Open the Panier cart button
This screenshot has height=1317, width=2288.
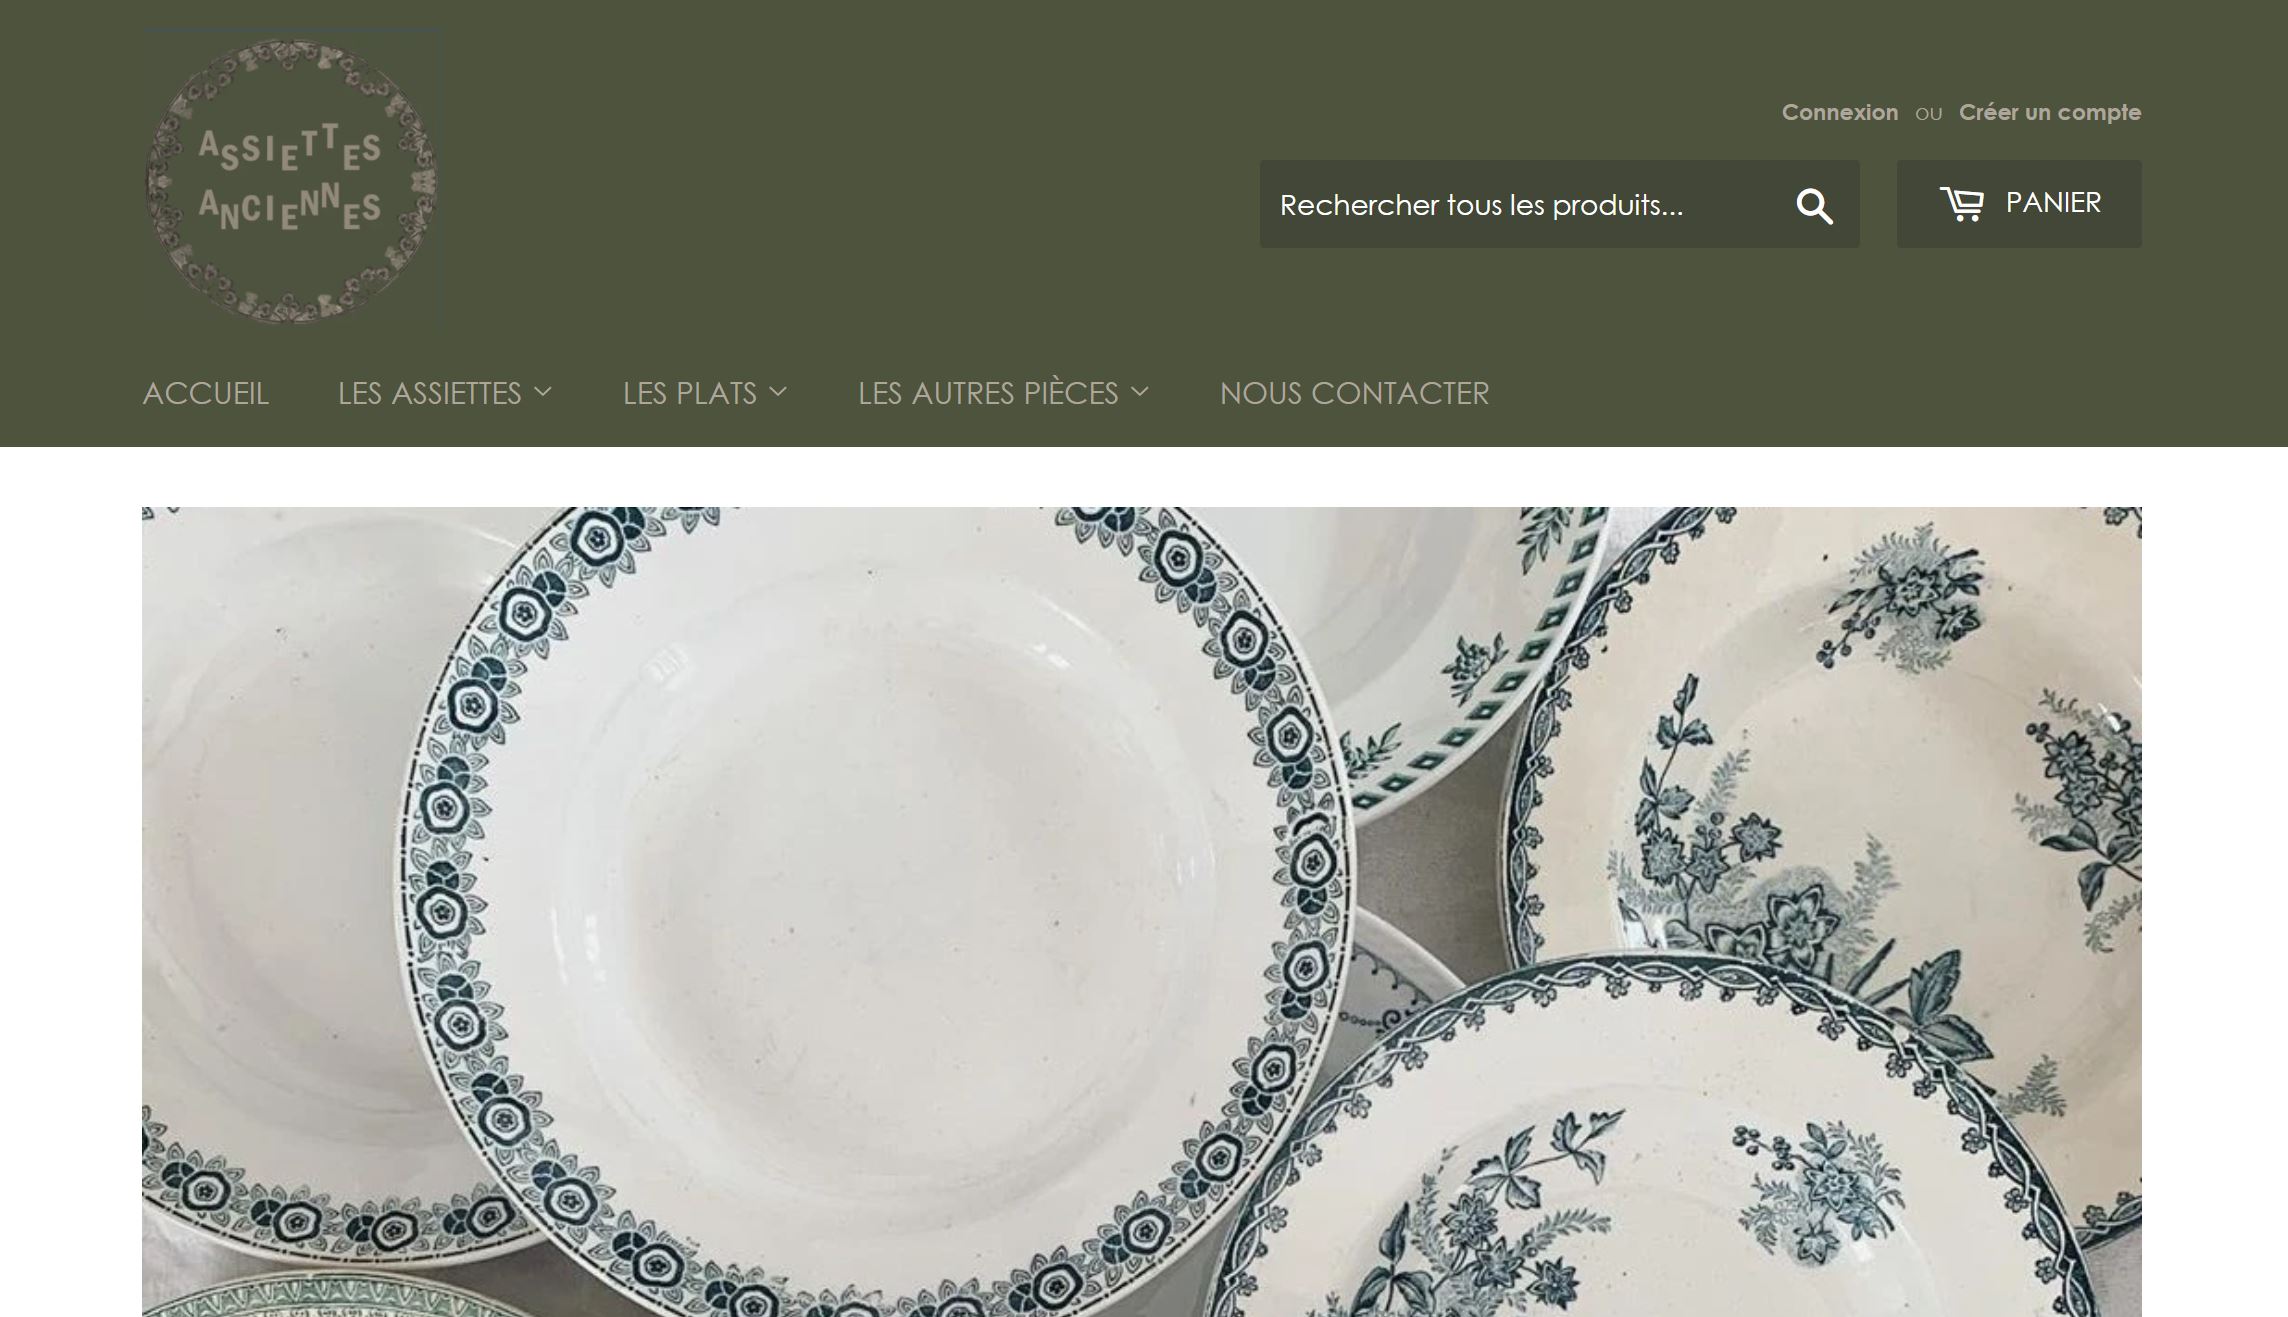(2019, 204)
